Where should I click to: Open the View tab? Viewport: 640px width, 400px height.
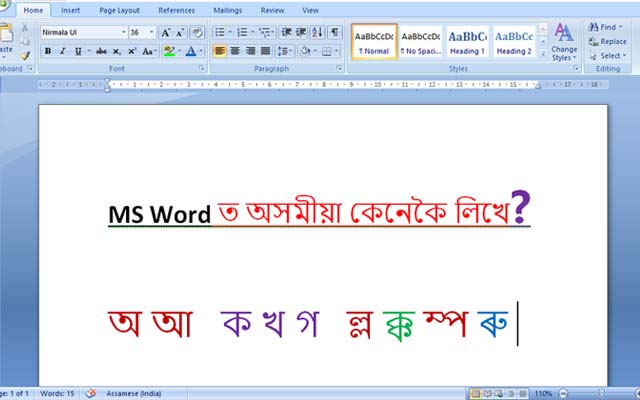(310, 10)
